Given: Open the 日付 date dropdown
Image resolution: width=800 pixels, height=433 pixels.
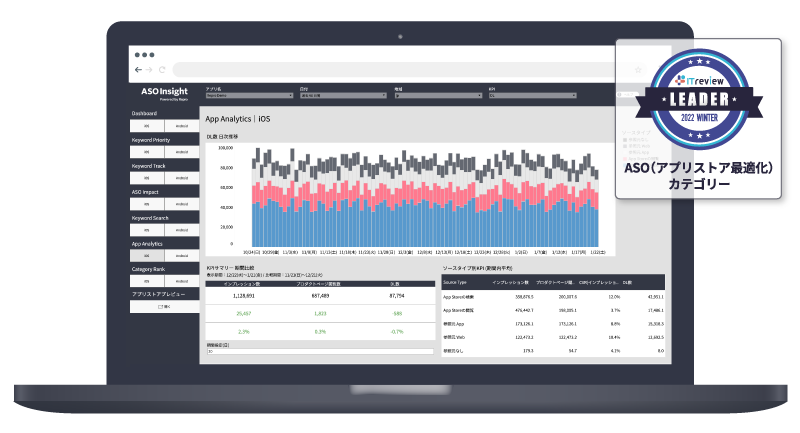Looking at the screenshot, I should (343, 95).
